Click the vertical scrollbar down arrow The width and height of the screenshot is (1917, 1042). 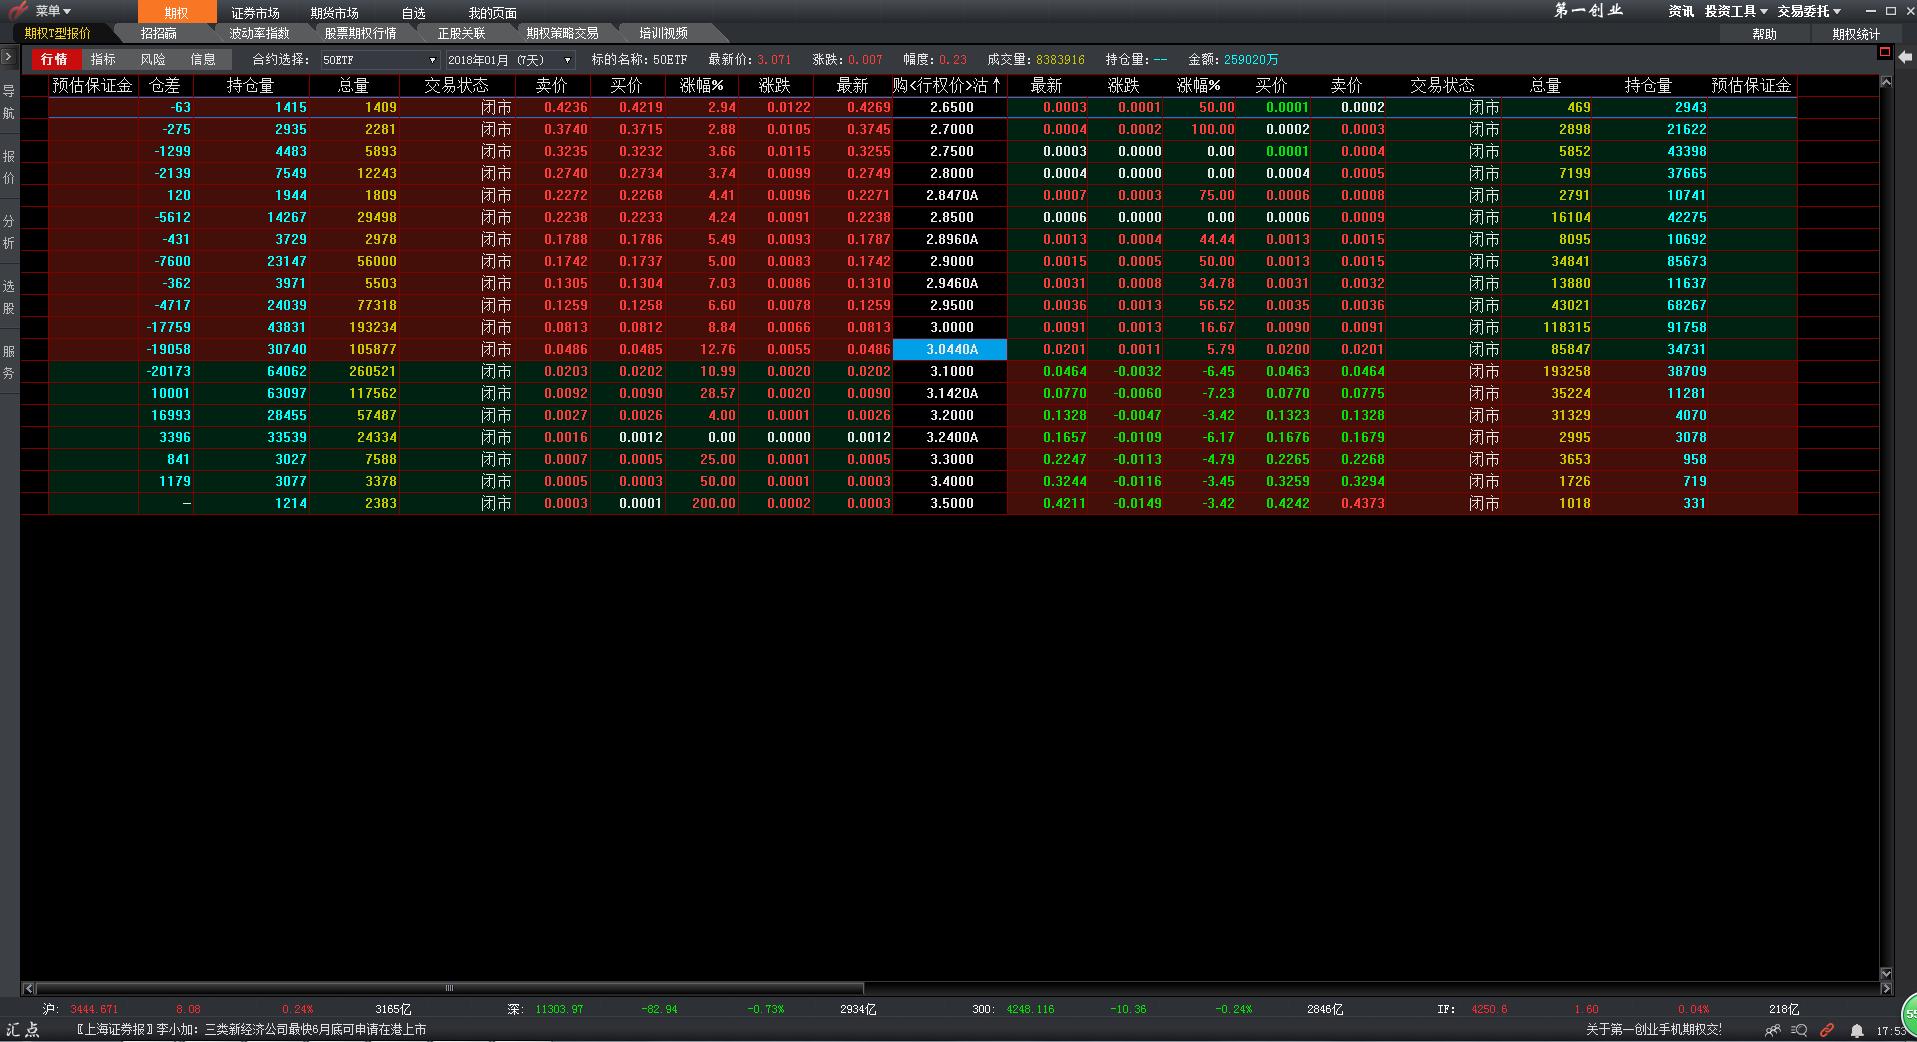[x=1886, y=973]
